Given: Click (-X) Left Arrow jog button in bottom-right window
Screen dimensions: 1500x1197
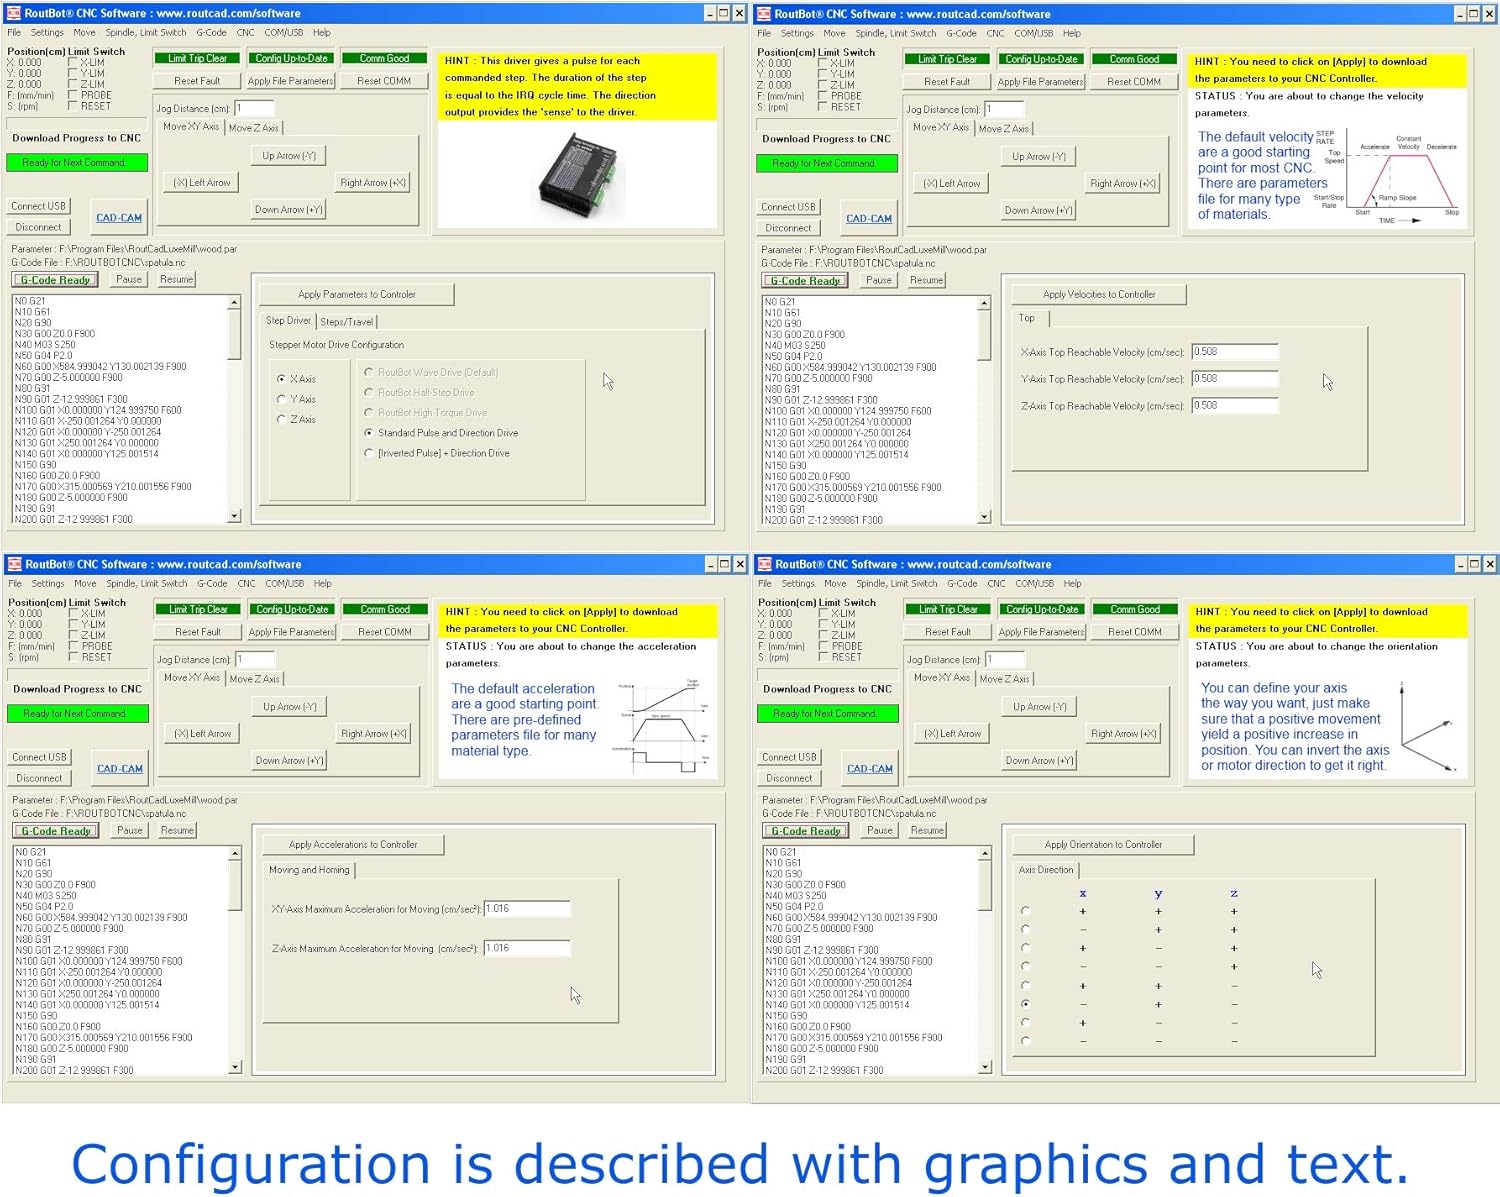Looking at the screenshot, I should pyautogui.click(x=953, y=734).
